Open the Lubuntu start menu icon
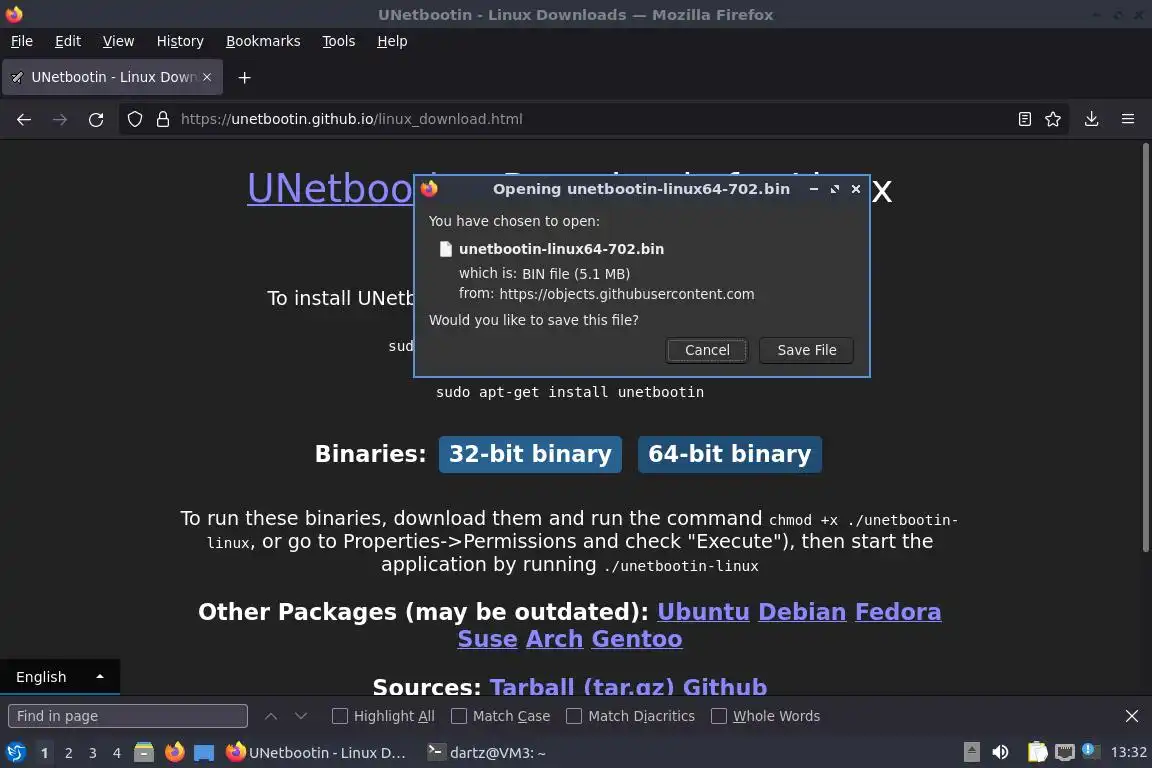1152x768 pixels. [15, 753]
